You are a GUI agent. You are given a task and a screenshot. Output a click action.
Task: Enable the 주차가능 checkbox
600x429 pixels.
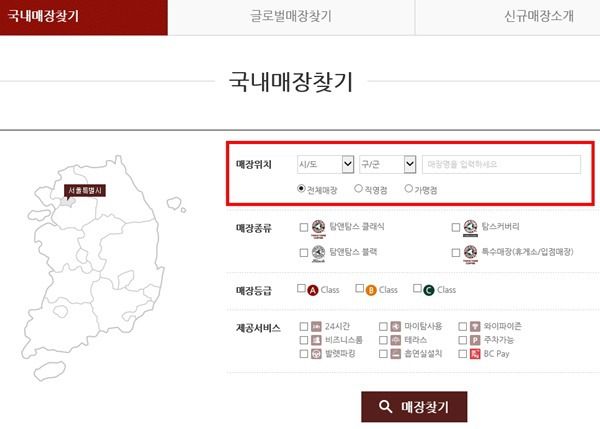tap(463, 340)
